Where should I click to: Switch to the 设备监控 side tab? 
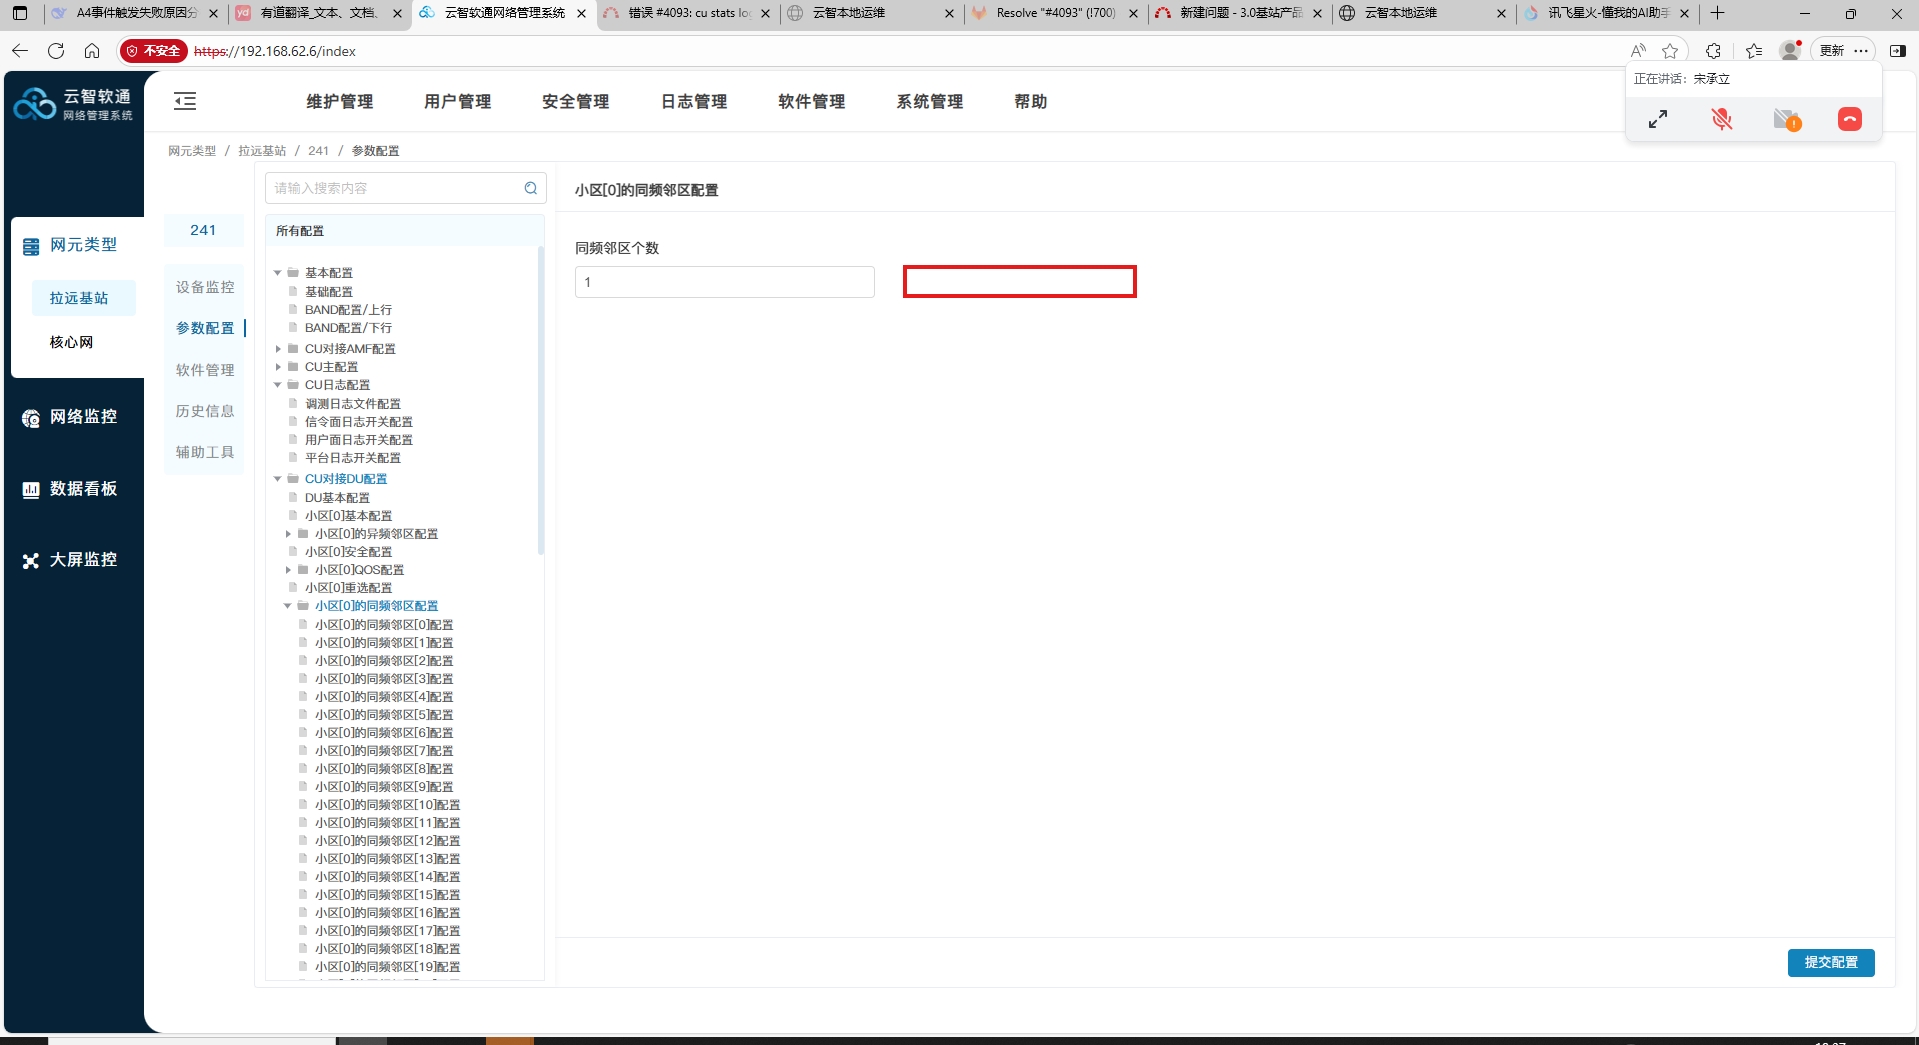(x=205, y=287)
